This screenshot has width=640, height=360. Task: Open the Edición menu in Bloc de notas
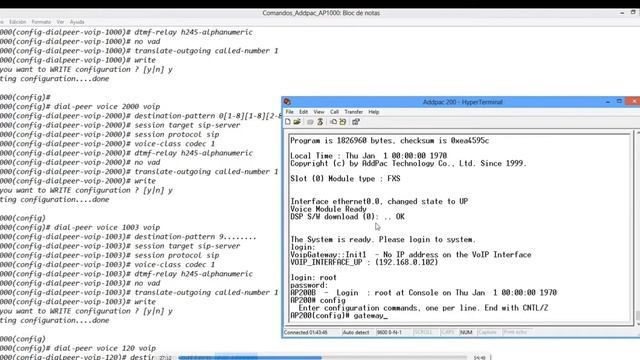click(17, 22)
